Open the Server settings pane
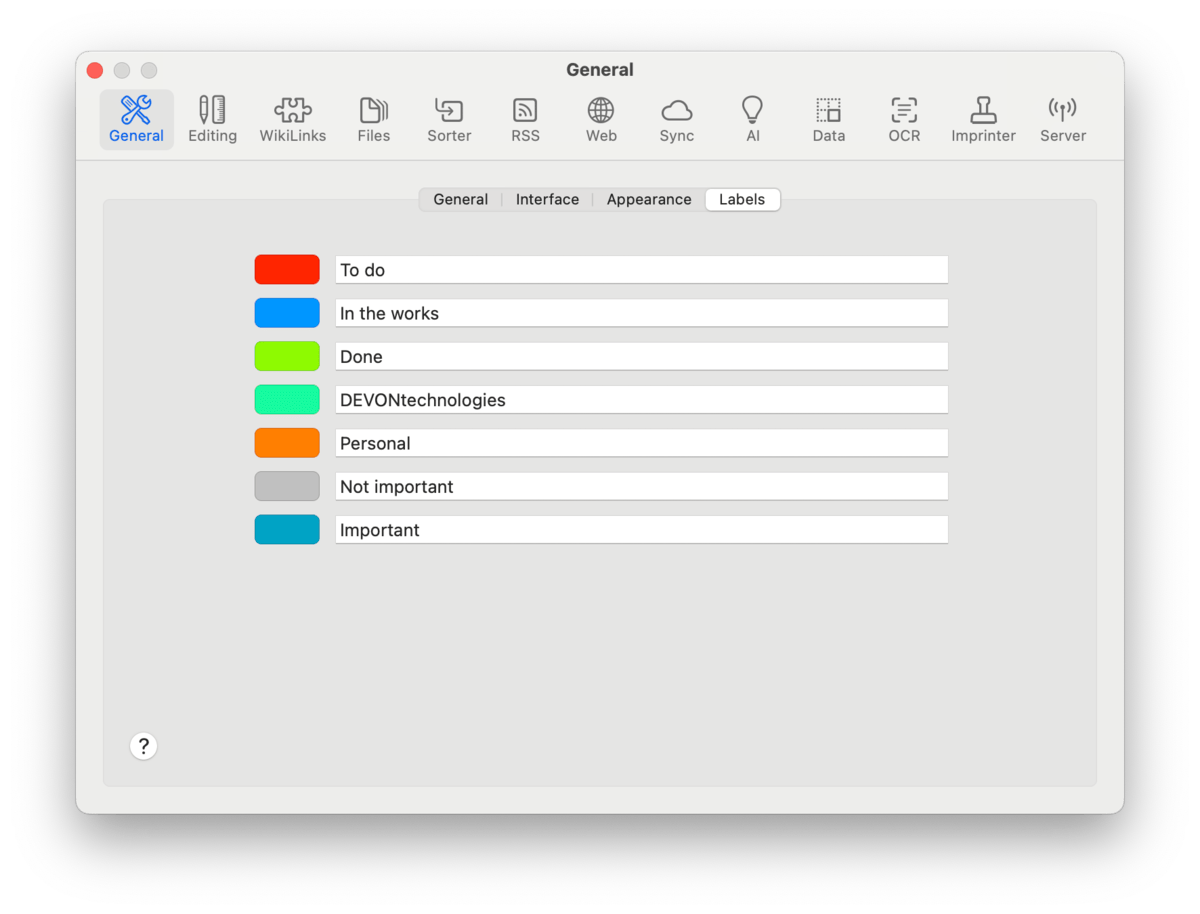1200x914 pixels. point(1062,120)
